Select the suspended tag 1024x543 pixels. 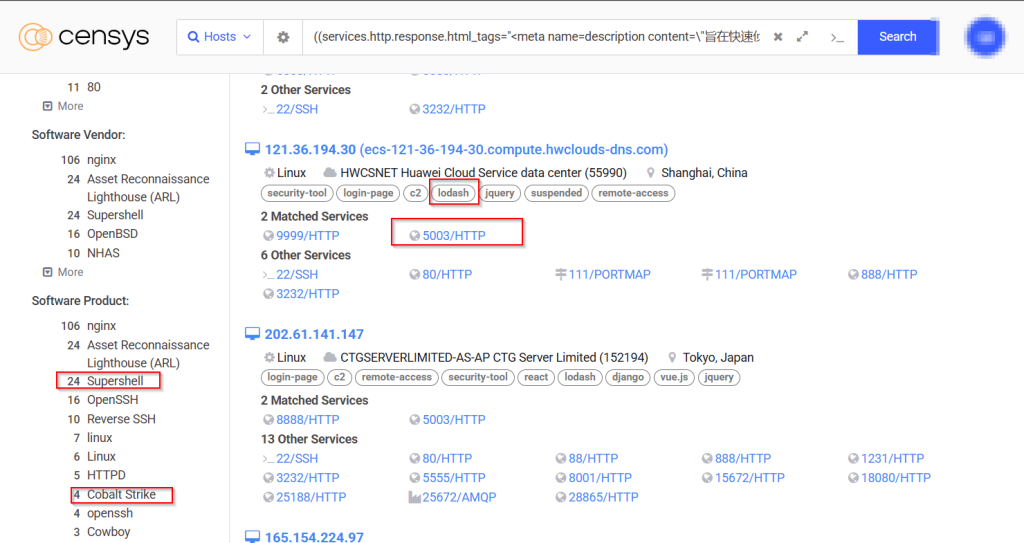[x=556, y=193]
